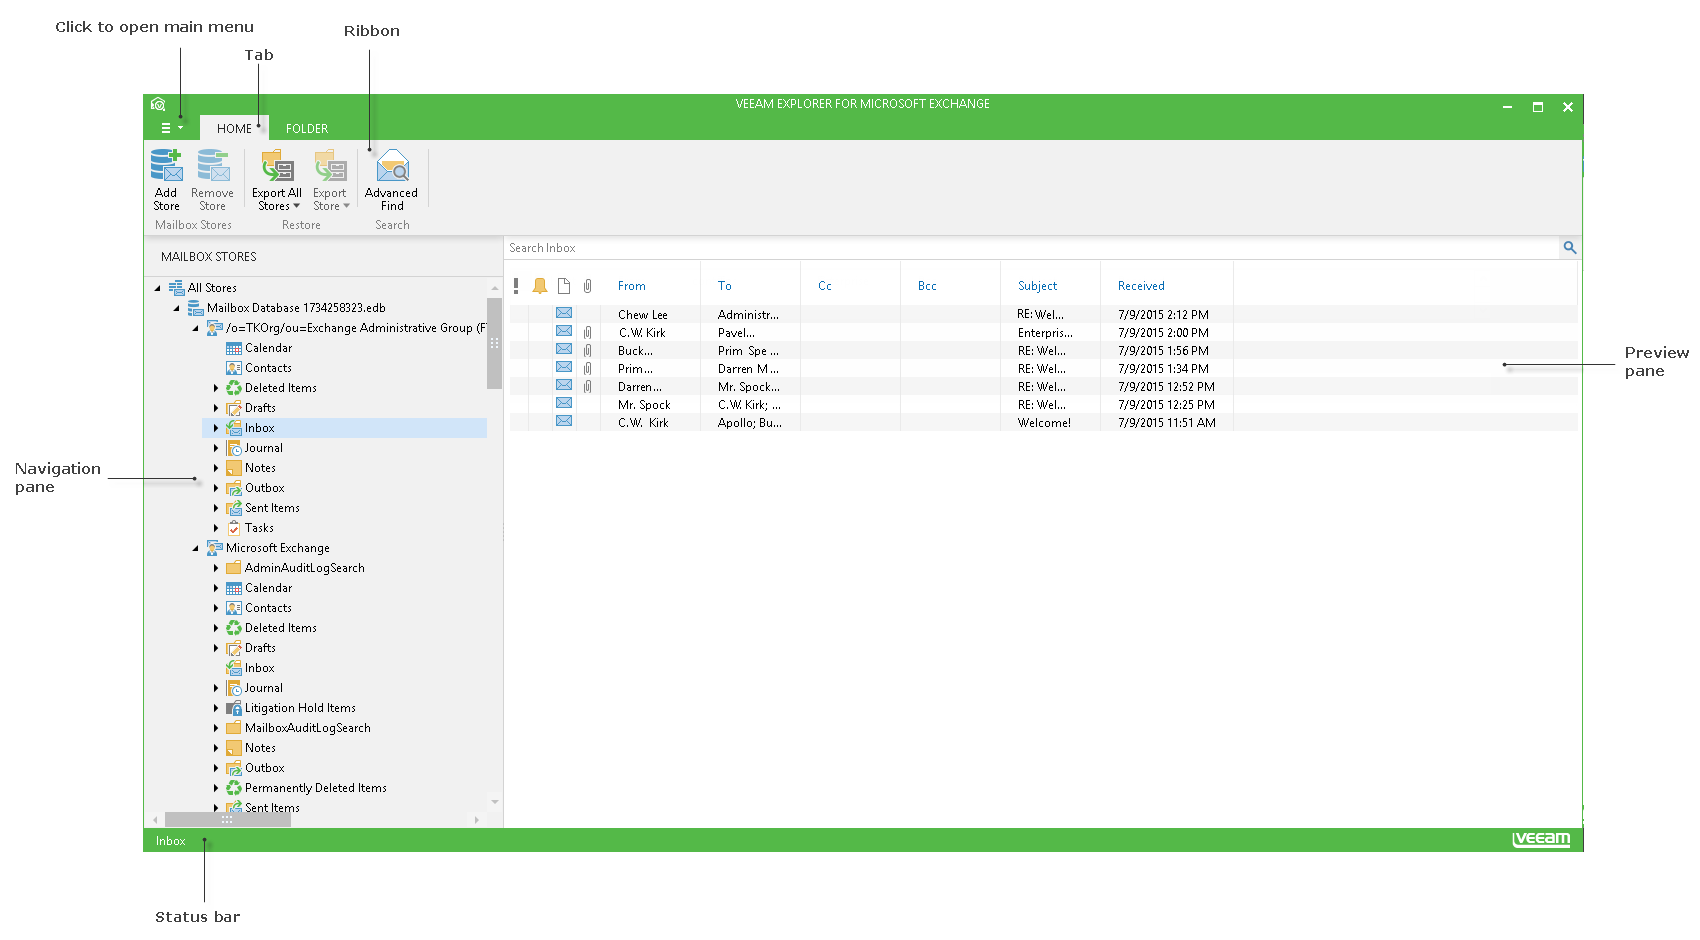Switch to the HOME tab
Viewport: 1700px width, 940px height.
(x=234, y=128)
